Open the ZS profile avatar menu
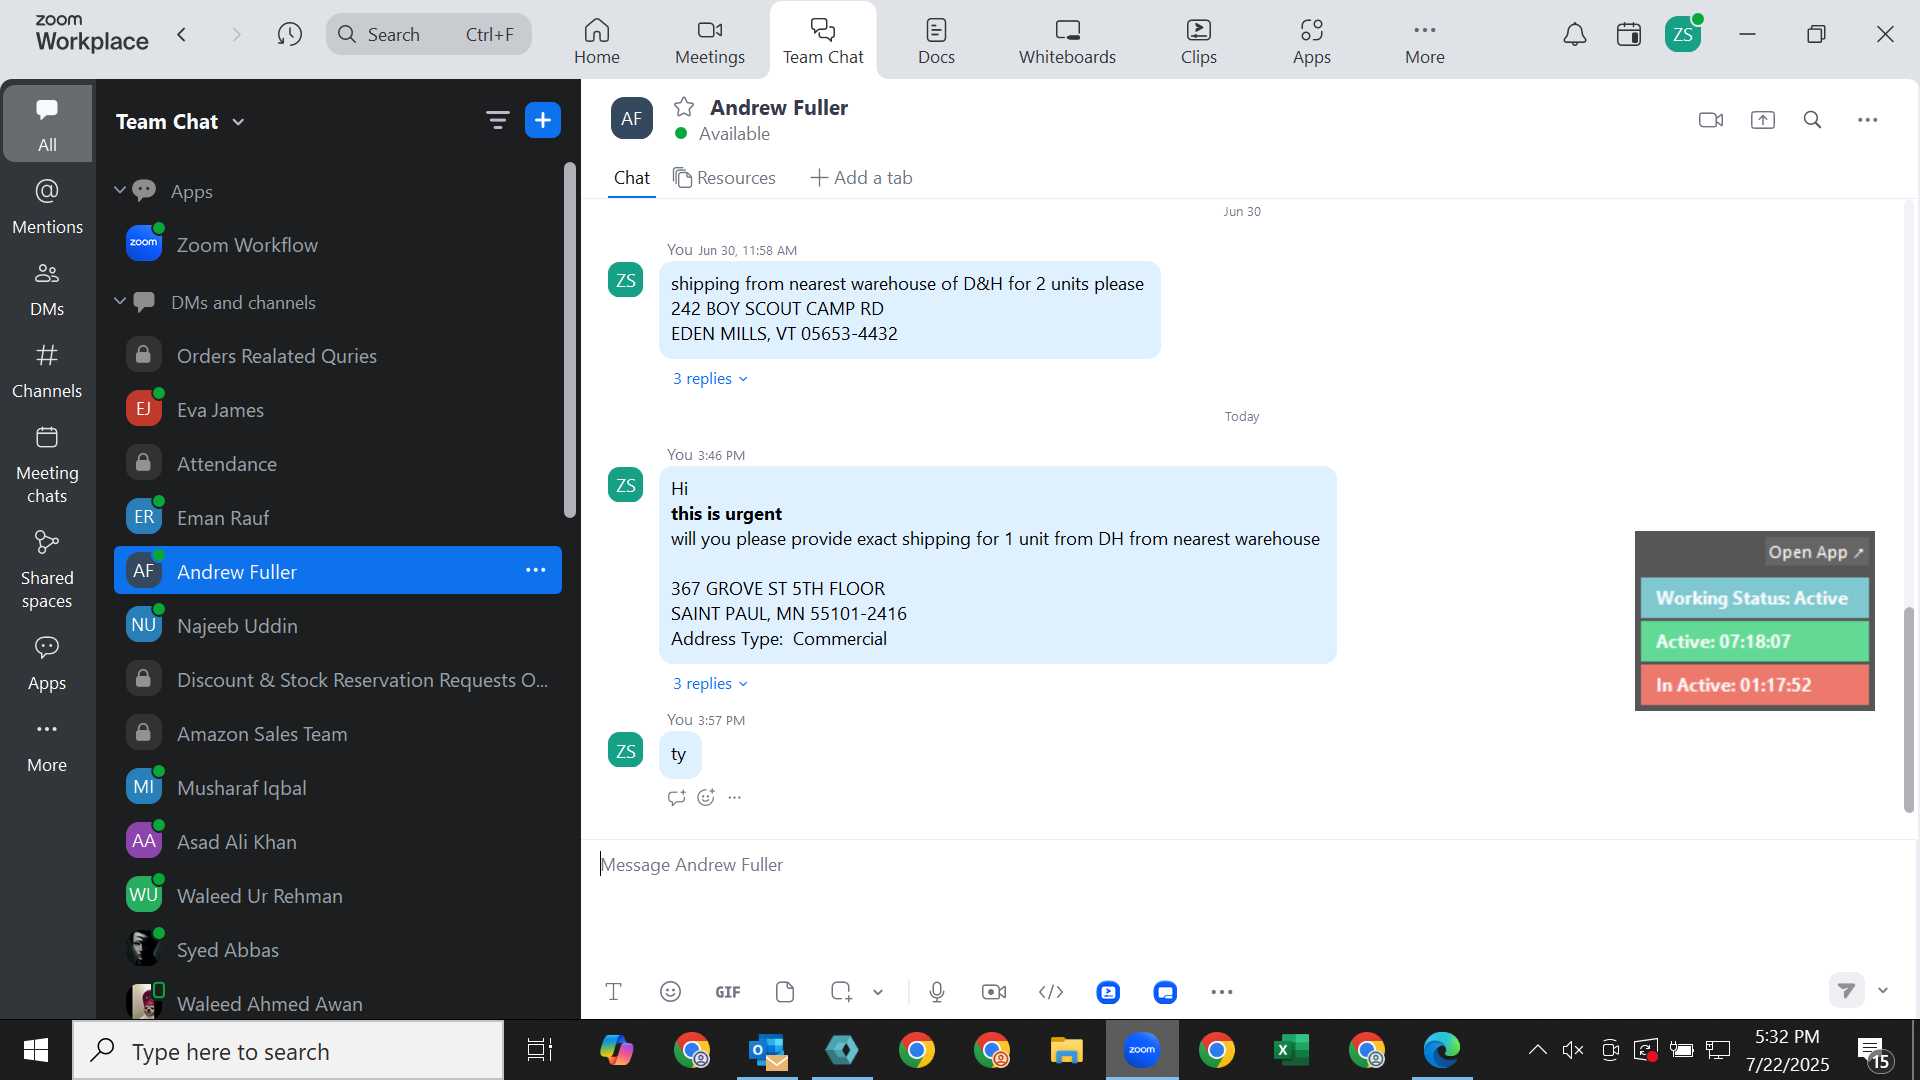 point(1683,35)
